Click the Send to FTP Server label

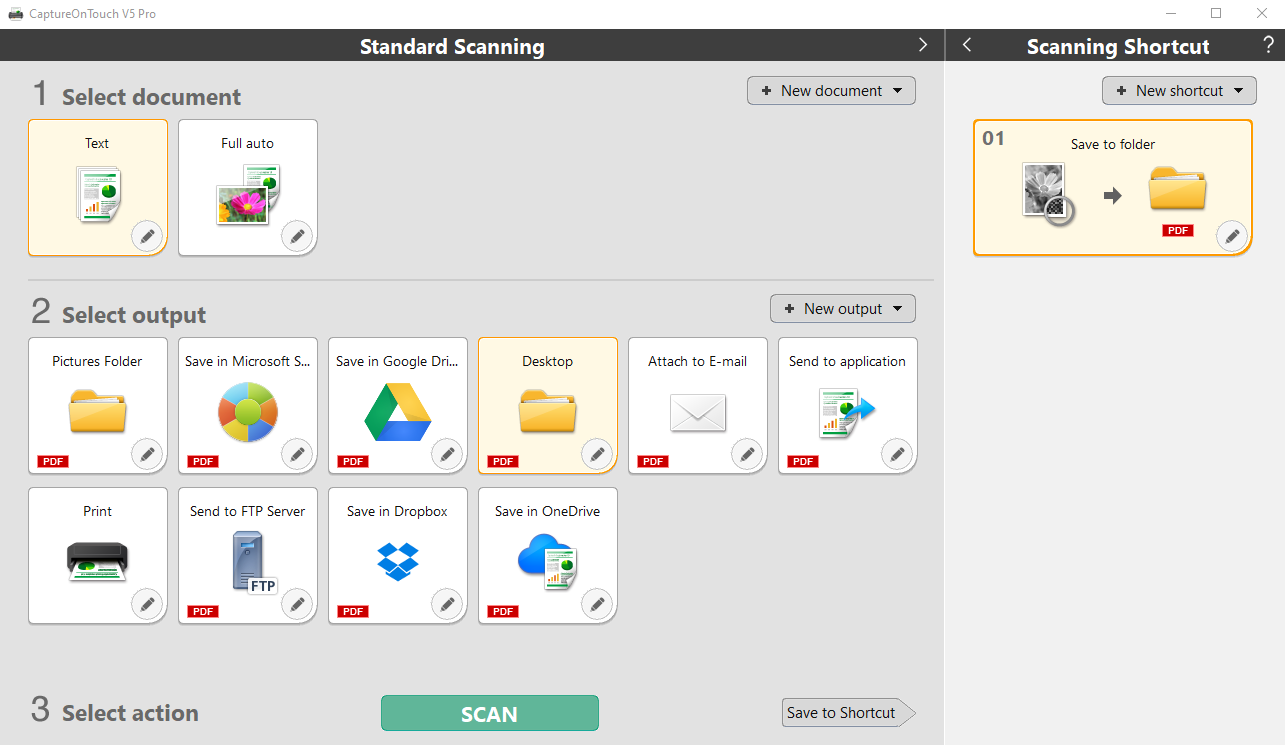coord(248,511)
